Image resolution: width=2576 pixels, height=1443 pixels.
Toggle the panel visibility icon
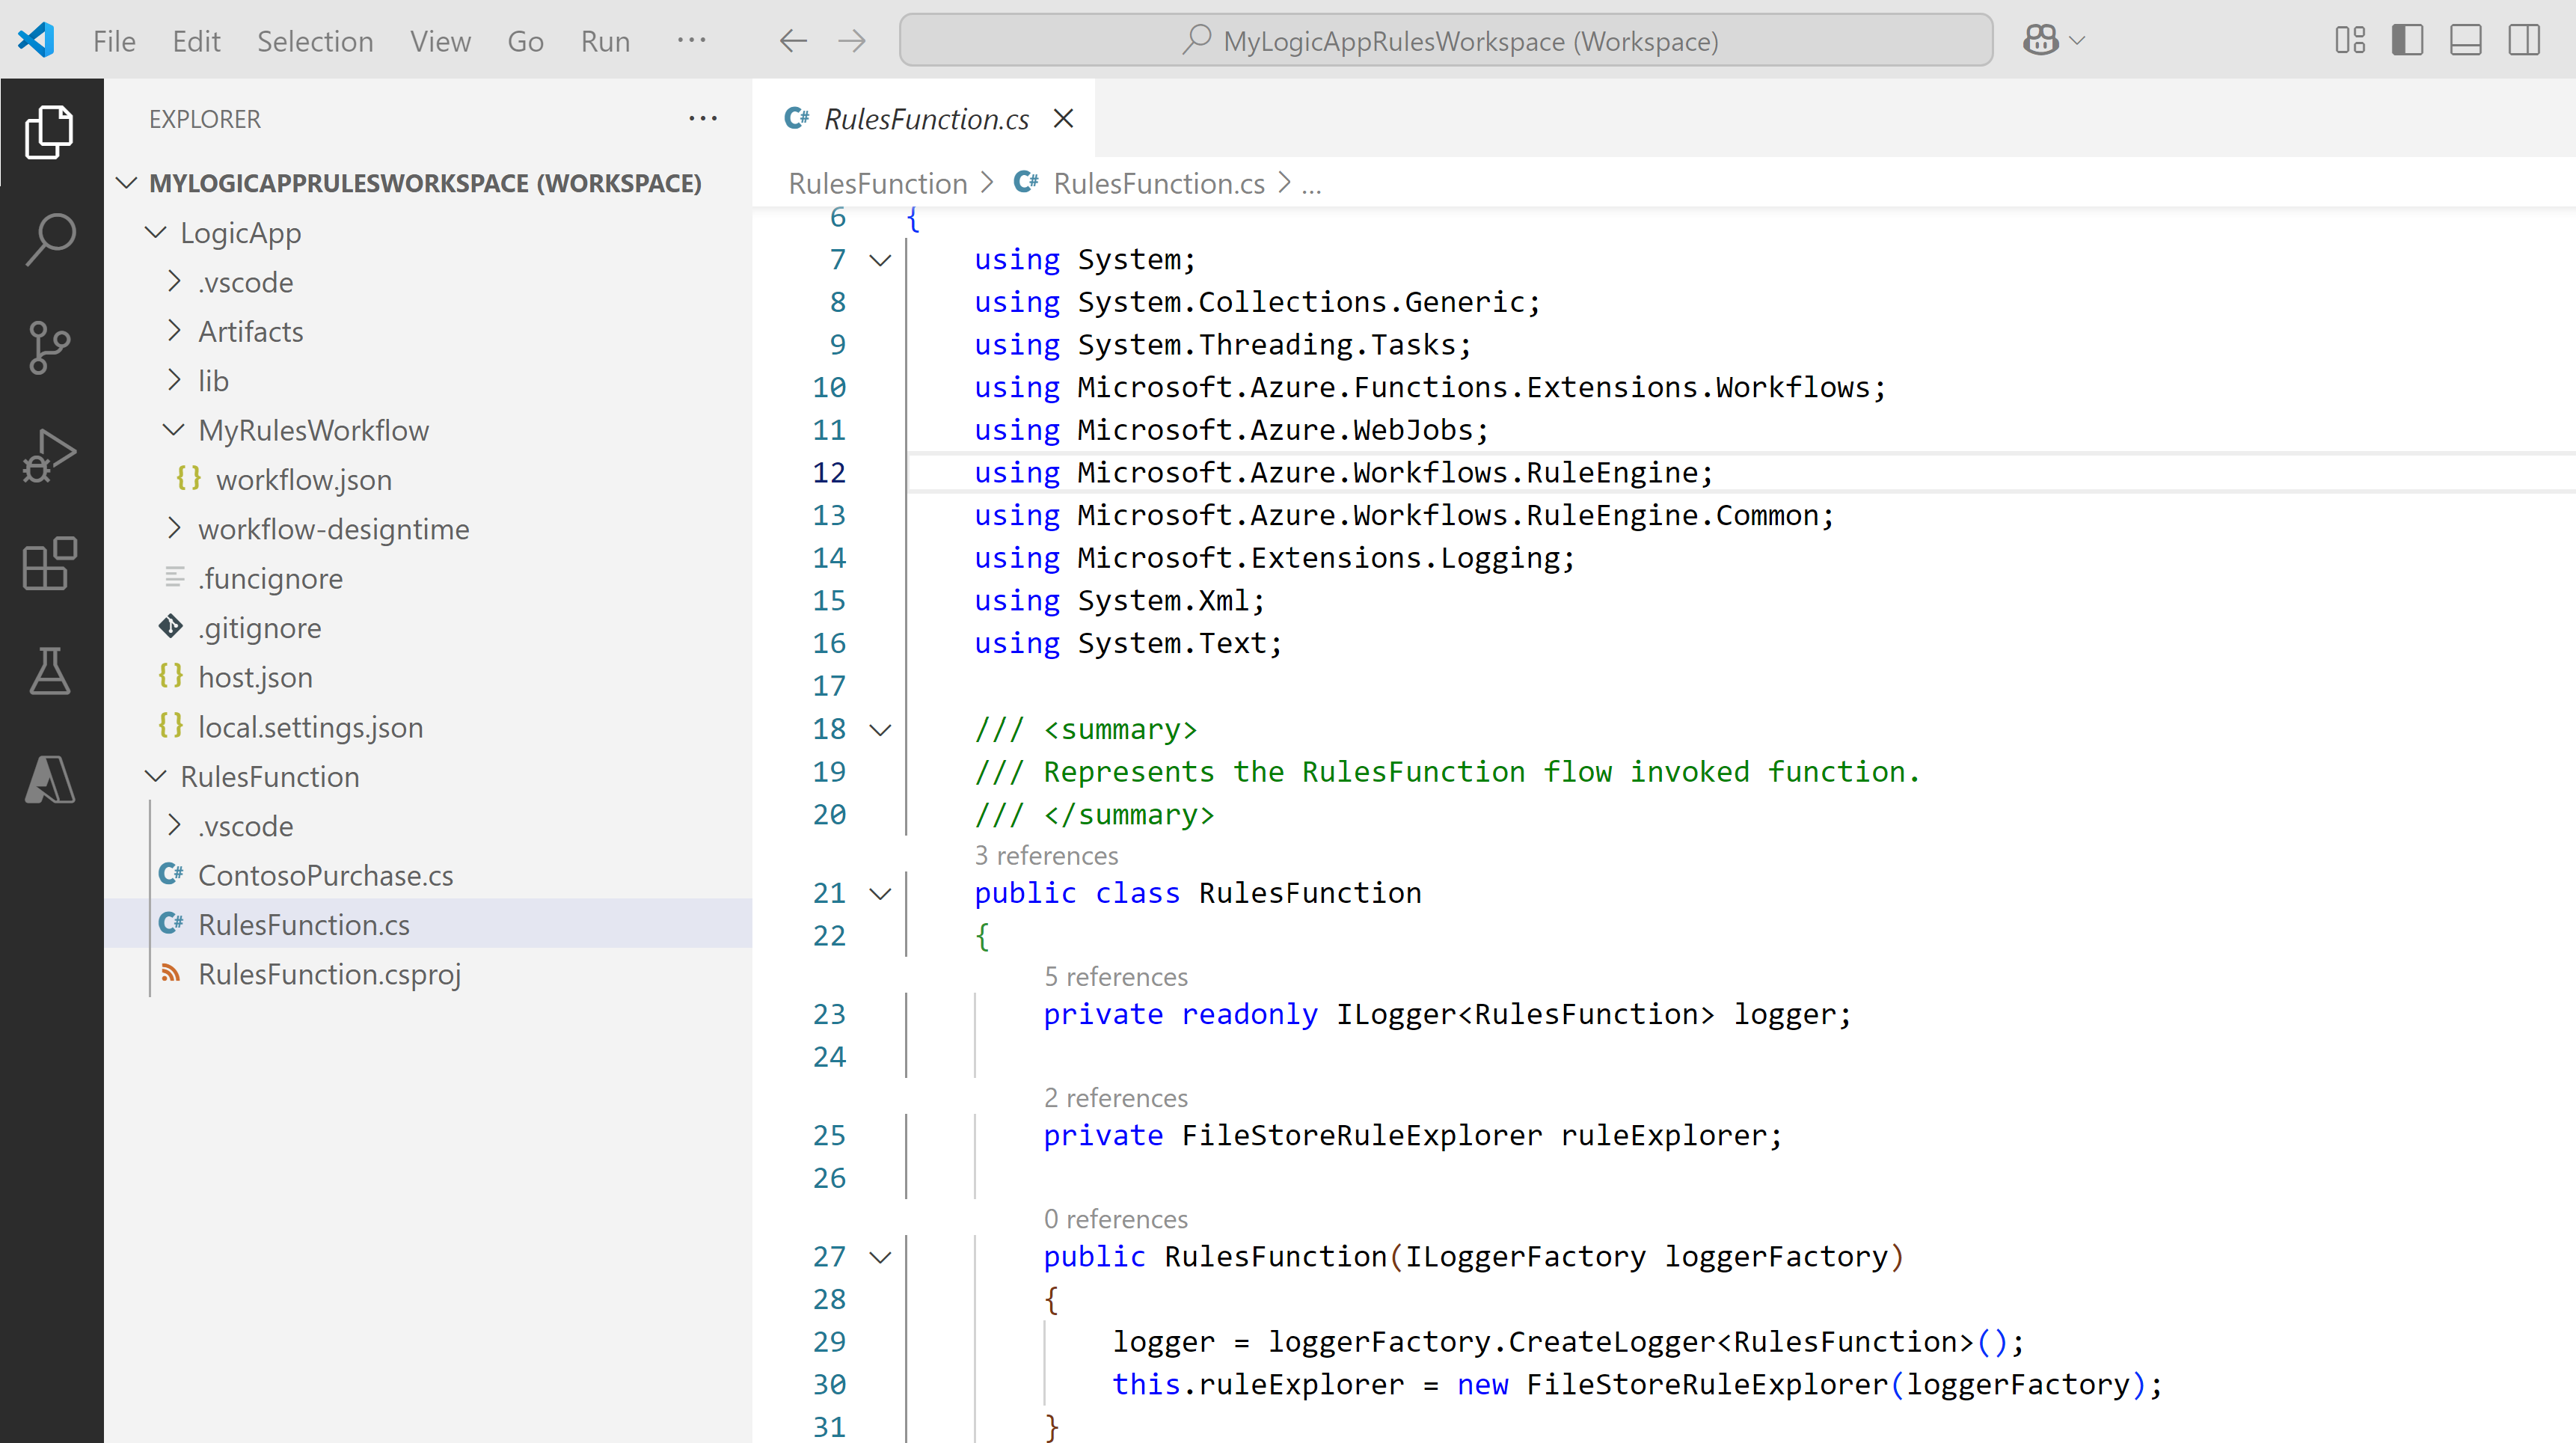2466,40
